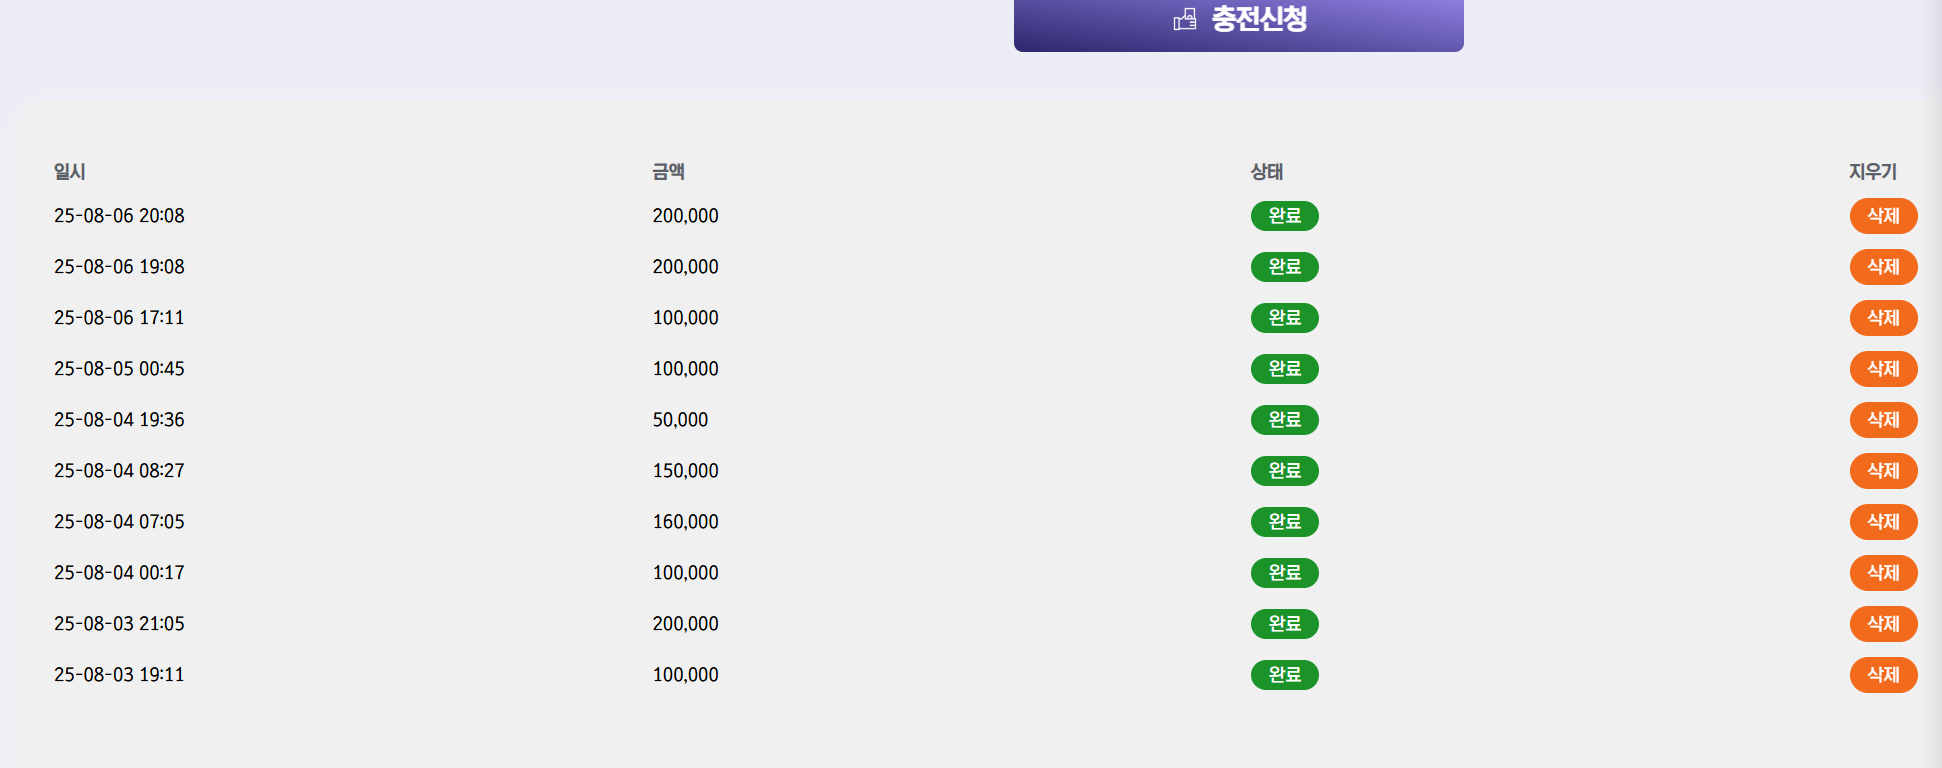Click 삭제 on the 150,000 charge row

tap(1883, 471)
